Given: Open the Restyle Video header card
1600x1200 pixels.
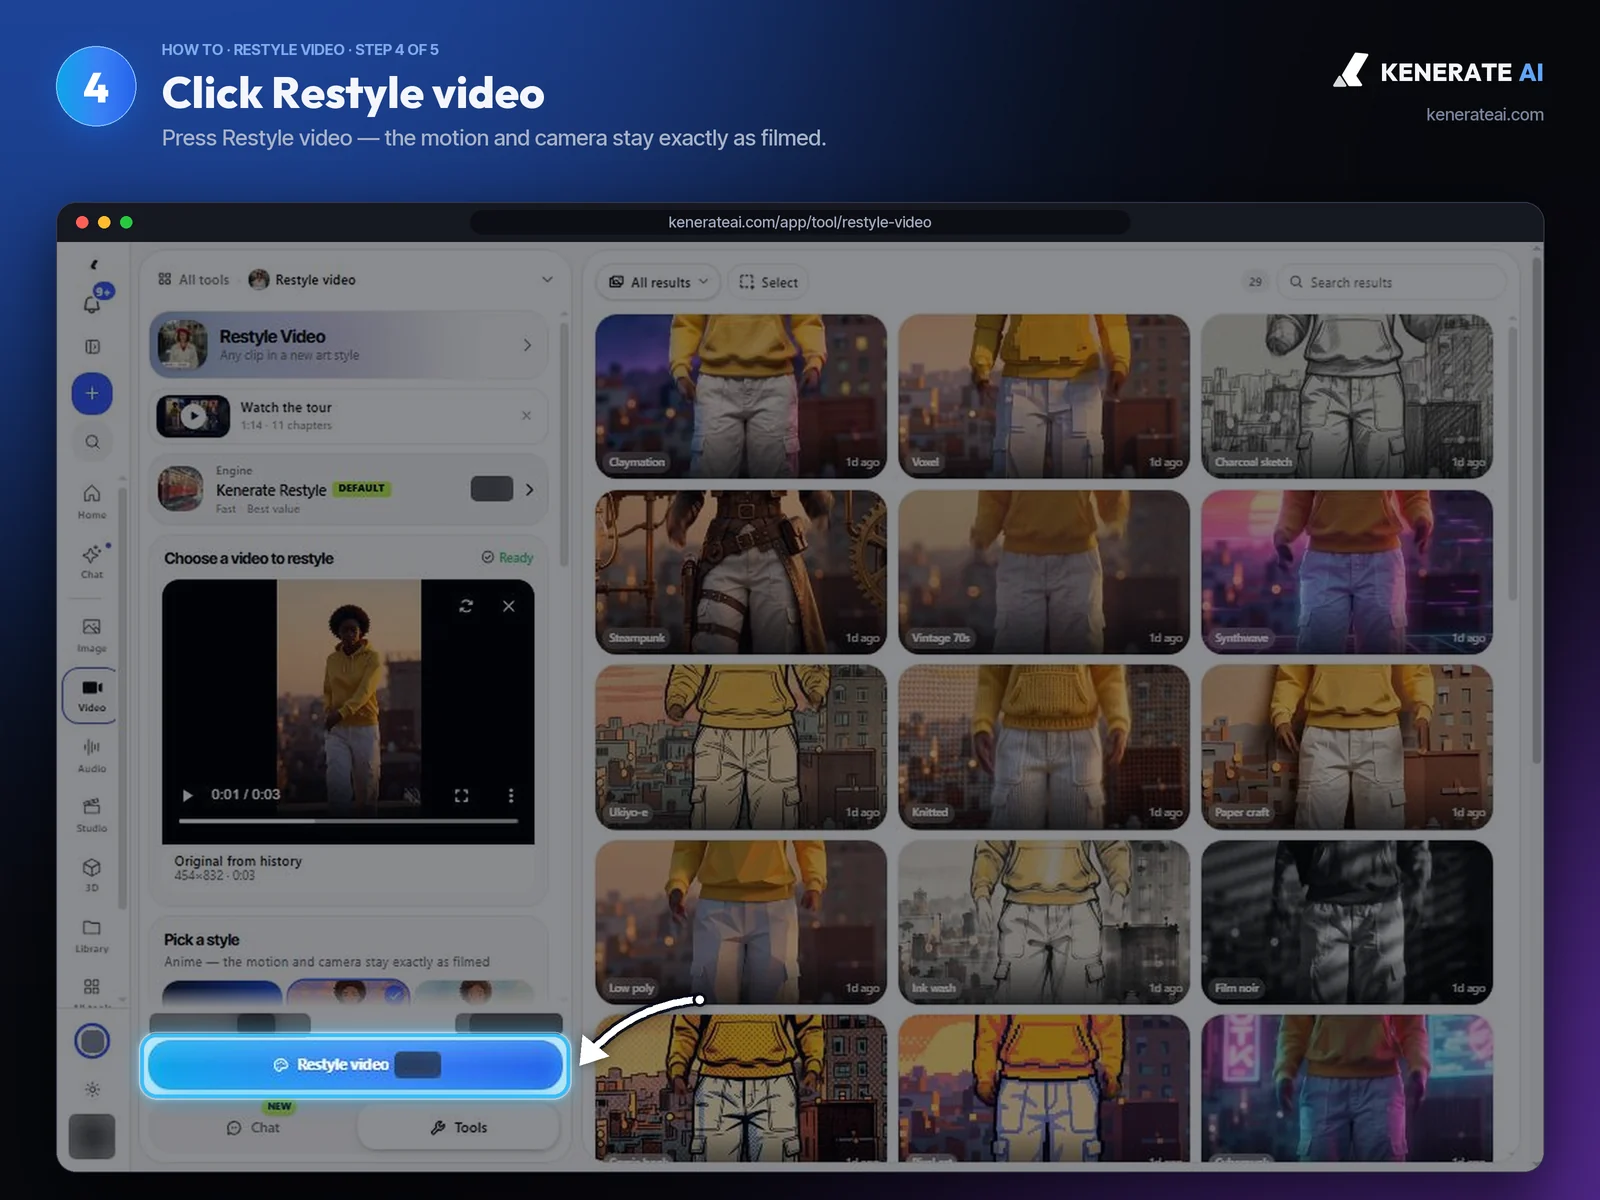Looking at the screenshot, I should [x=348, y=345].
